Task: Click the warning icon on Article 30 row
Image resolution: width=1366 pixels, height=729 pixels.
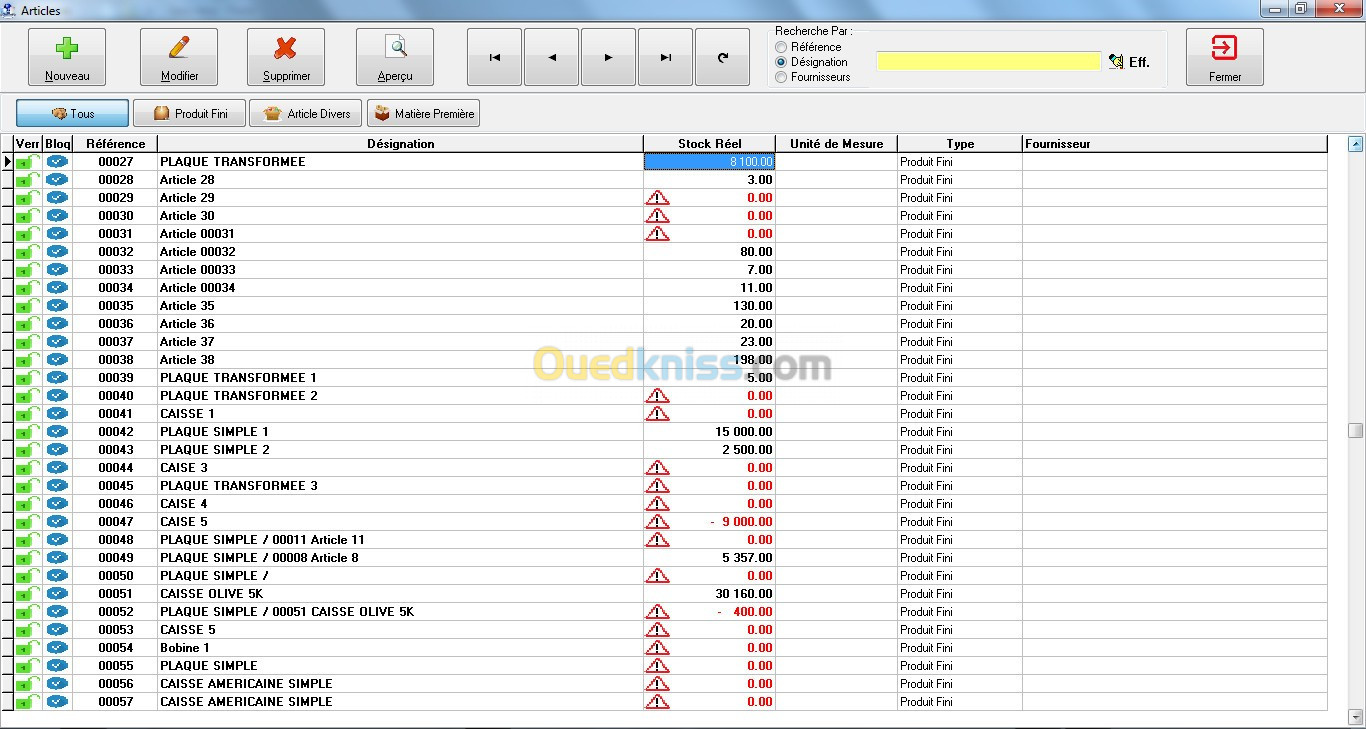Action: click(657, 216)
